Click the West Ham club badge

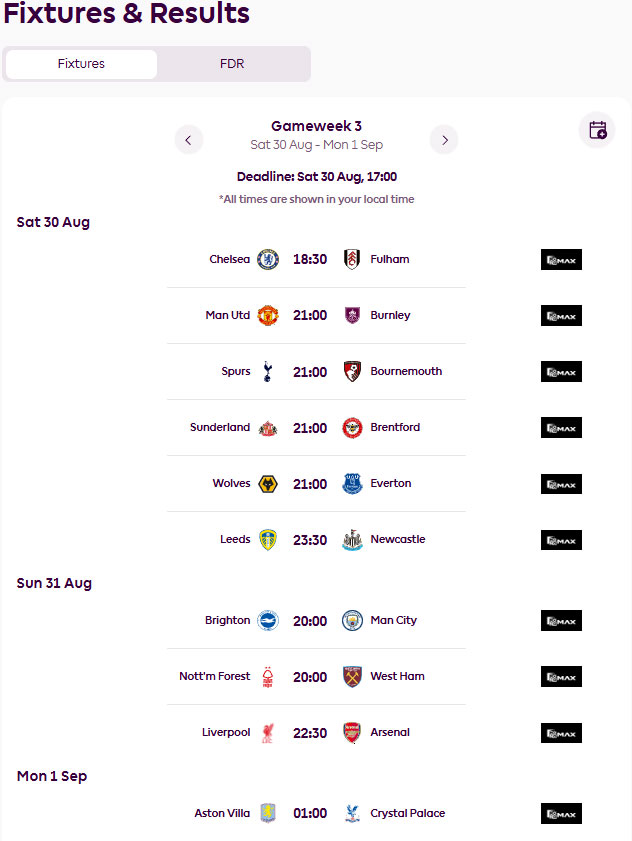pyautogui.click(x=352, y=676)
